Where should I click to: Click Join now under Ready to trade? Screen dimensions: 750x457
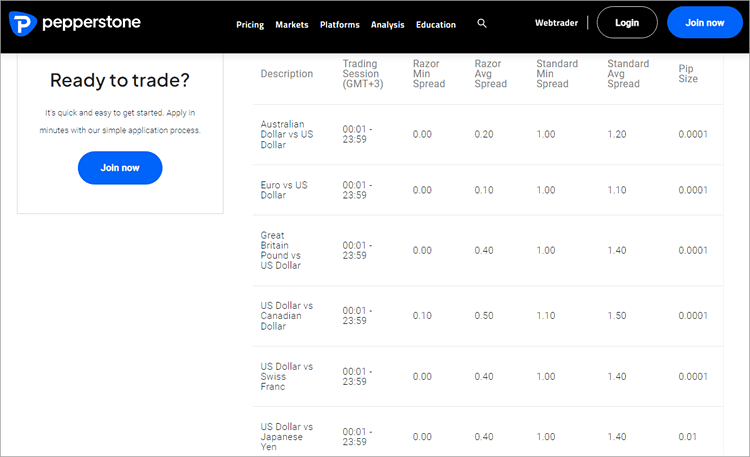coord(120,167)
